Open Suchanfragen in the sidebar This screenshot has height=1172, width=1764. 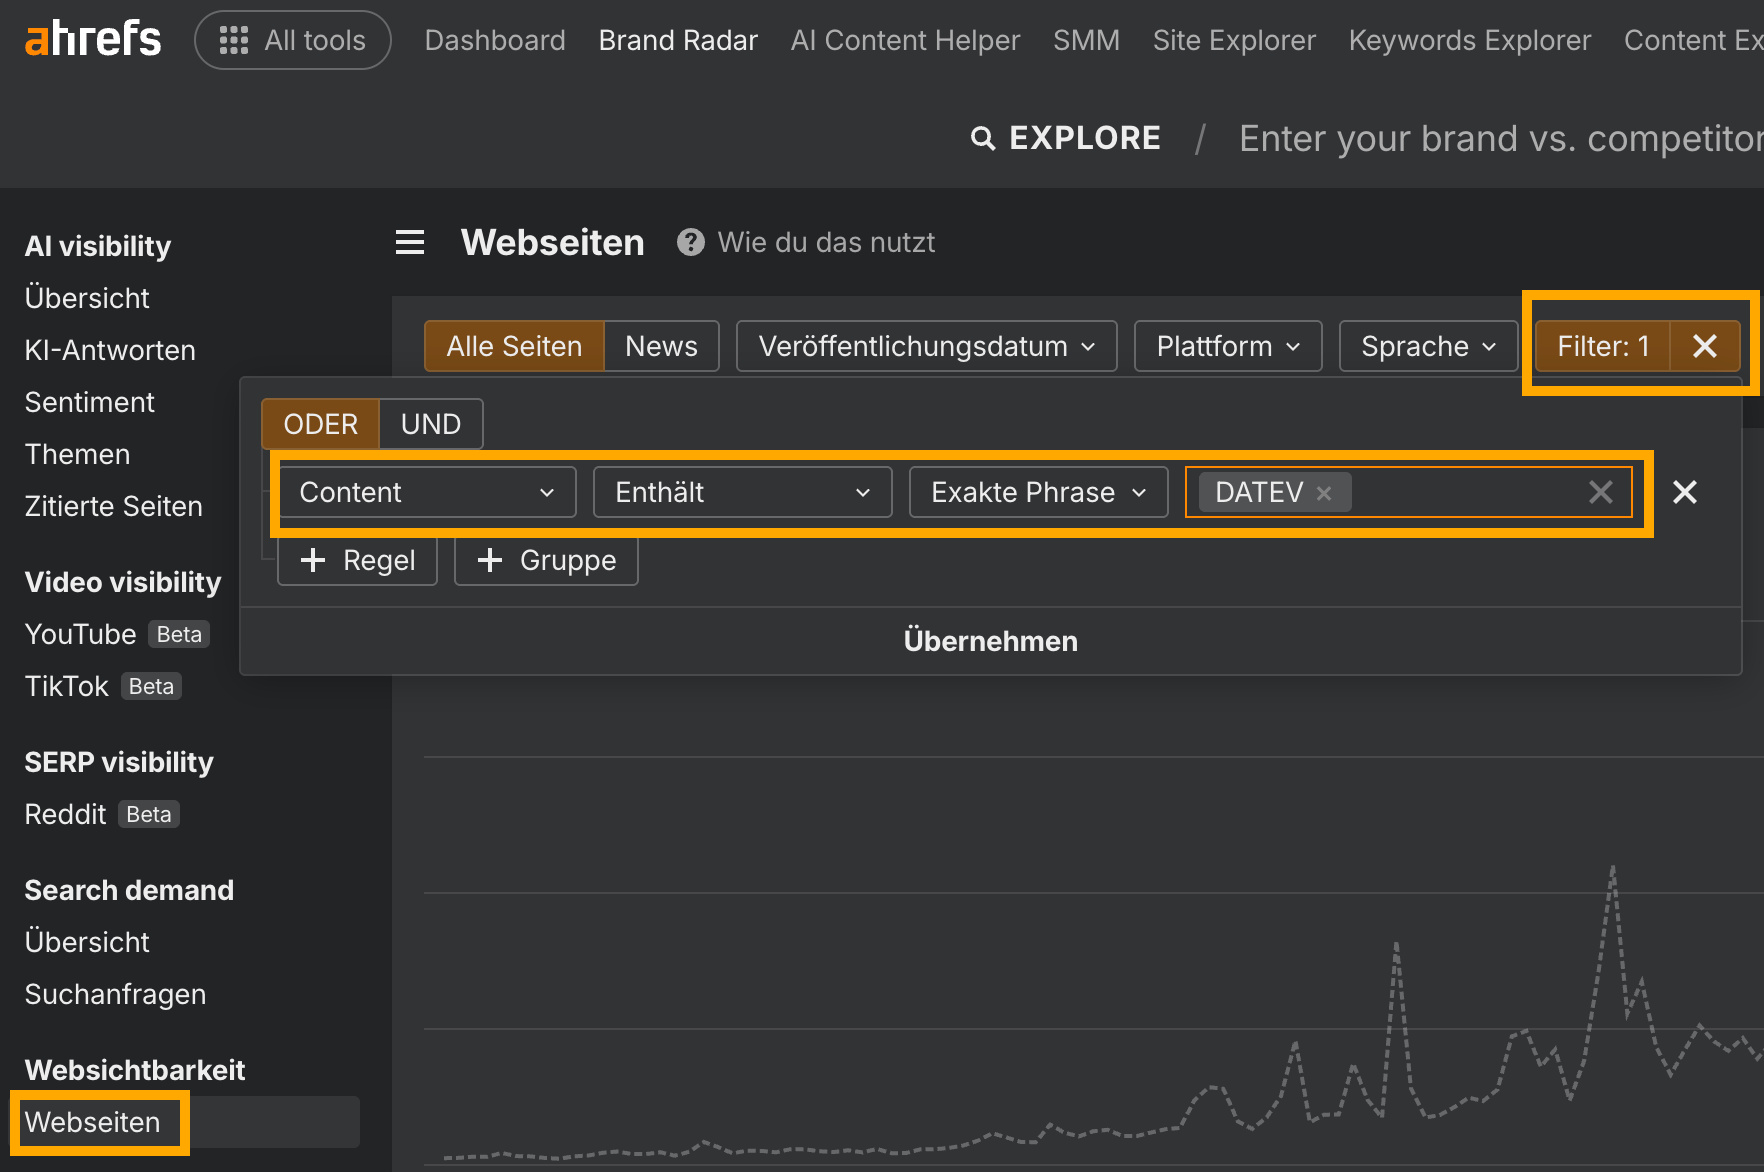pos(115,994)
